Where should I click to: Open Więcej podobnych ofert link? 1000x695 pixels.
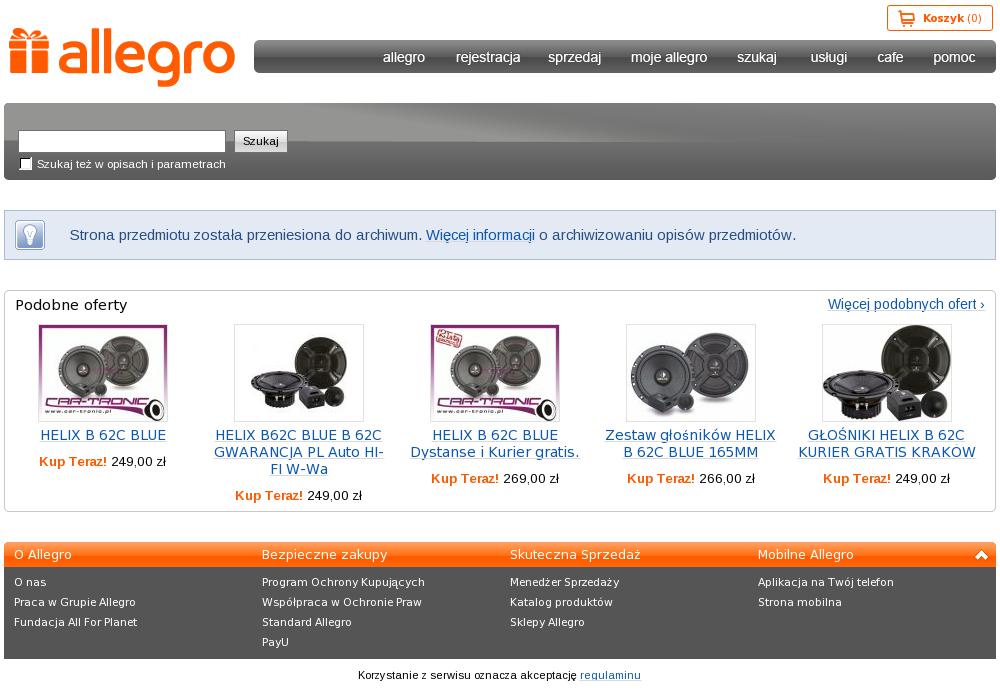pyautogui.click(x=906, y=304)
